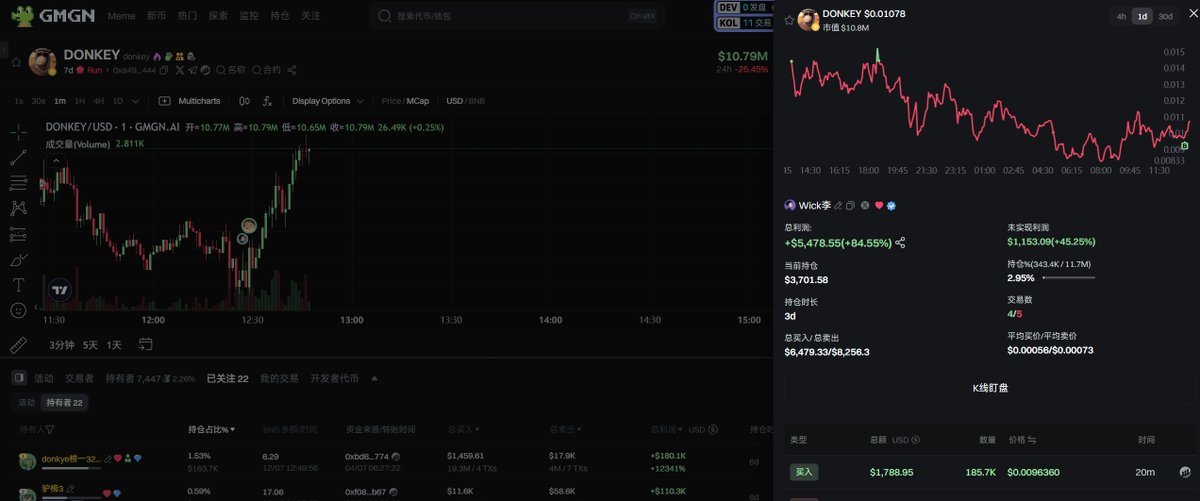Select the 30d chart range
The width and height of the screenshot is (1200, 501).
[x=1165, y=16]
